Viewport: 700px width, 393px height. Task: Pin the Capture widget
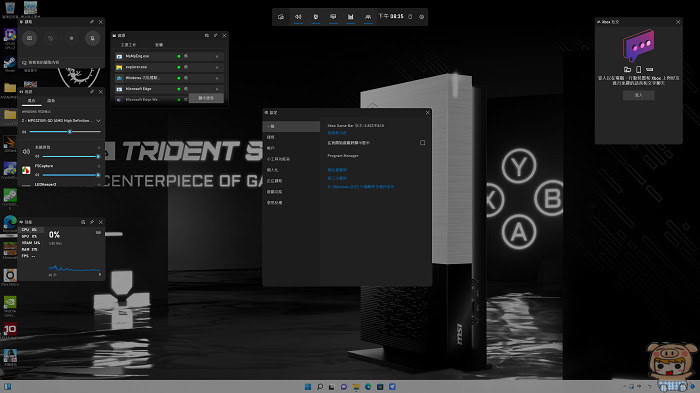point(92,22)
